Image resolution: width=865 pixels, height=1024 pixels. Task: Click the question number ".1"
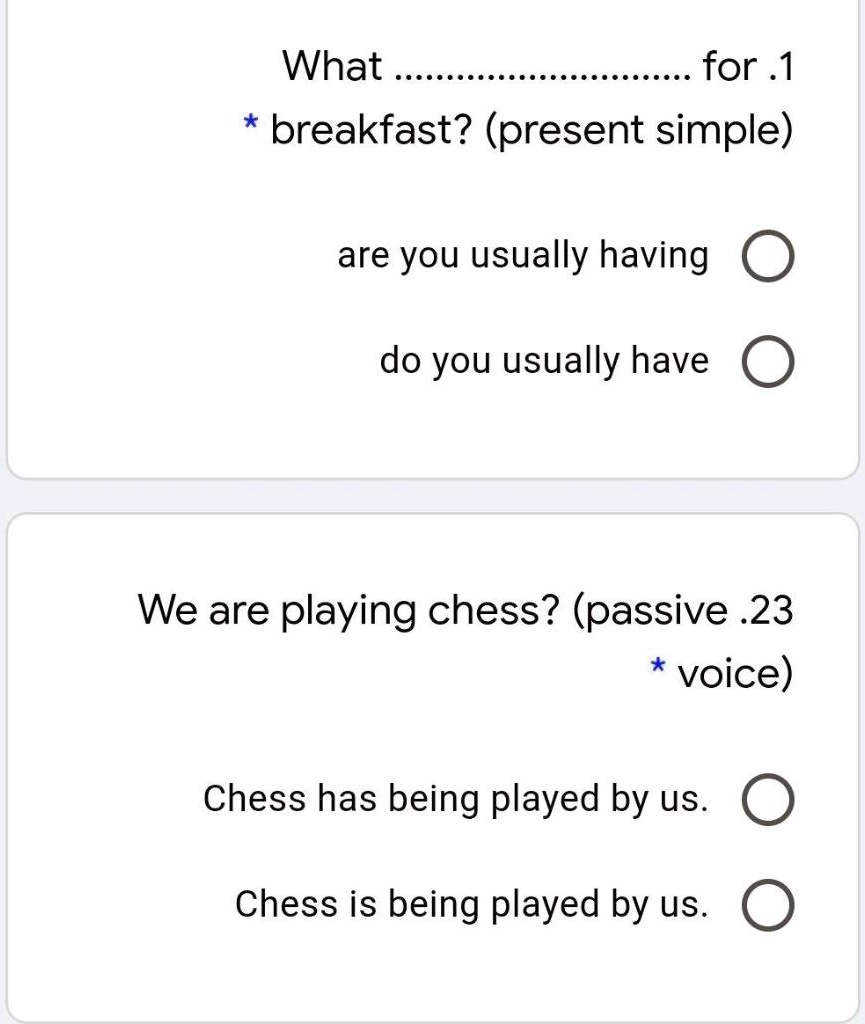(781, 67)
